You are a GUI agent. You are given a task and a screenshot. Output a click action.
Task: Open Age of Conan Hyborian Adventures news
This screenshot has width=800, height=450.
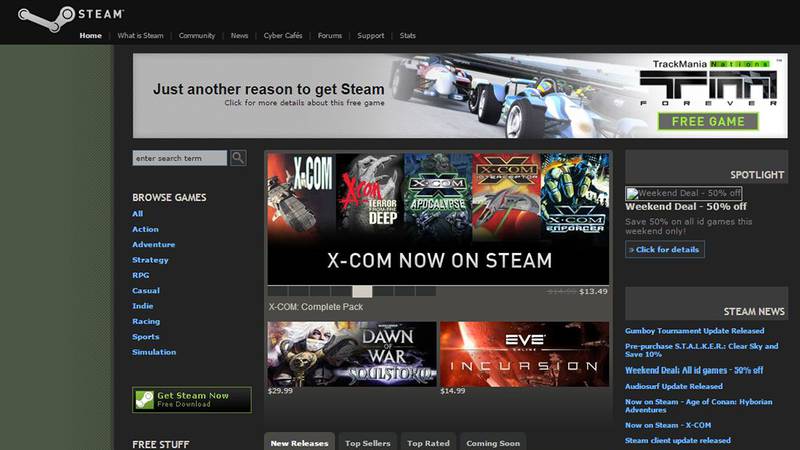coord(698,406)
